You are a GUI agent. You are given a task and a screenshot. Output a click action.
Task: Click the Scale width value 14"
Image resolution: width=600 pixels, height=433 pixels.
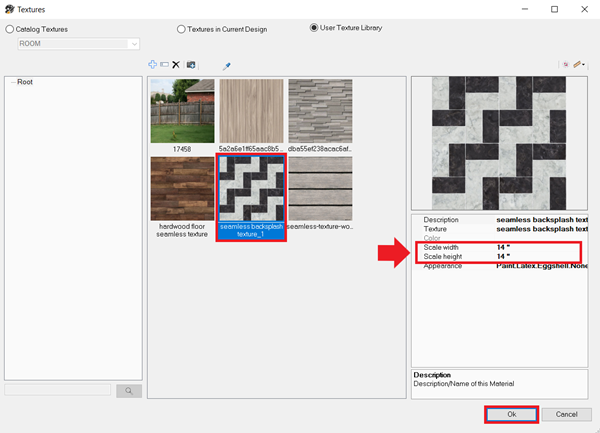503,247
